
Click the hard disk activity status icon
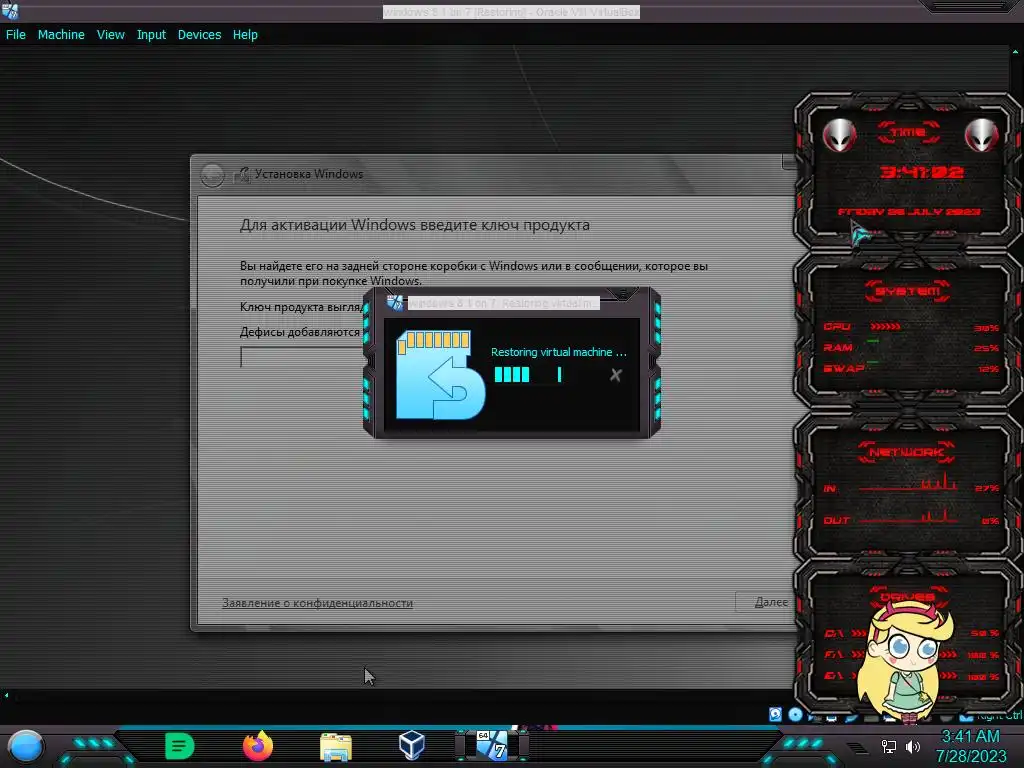pos(775,714)
